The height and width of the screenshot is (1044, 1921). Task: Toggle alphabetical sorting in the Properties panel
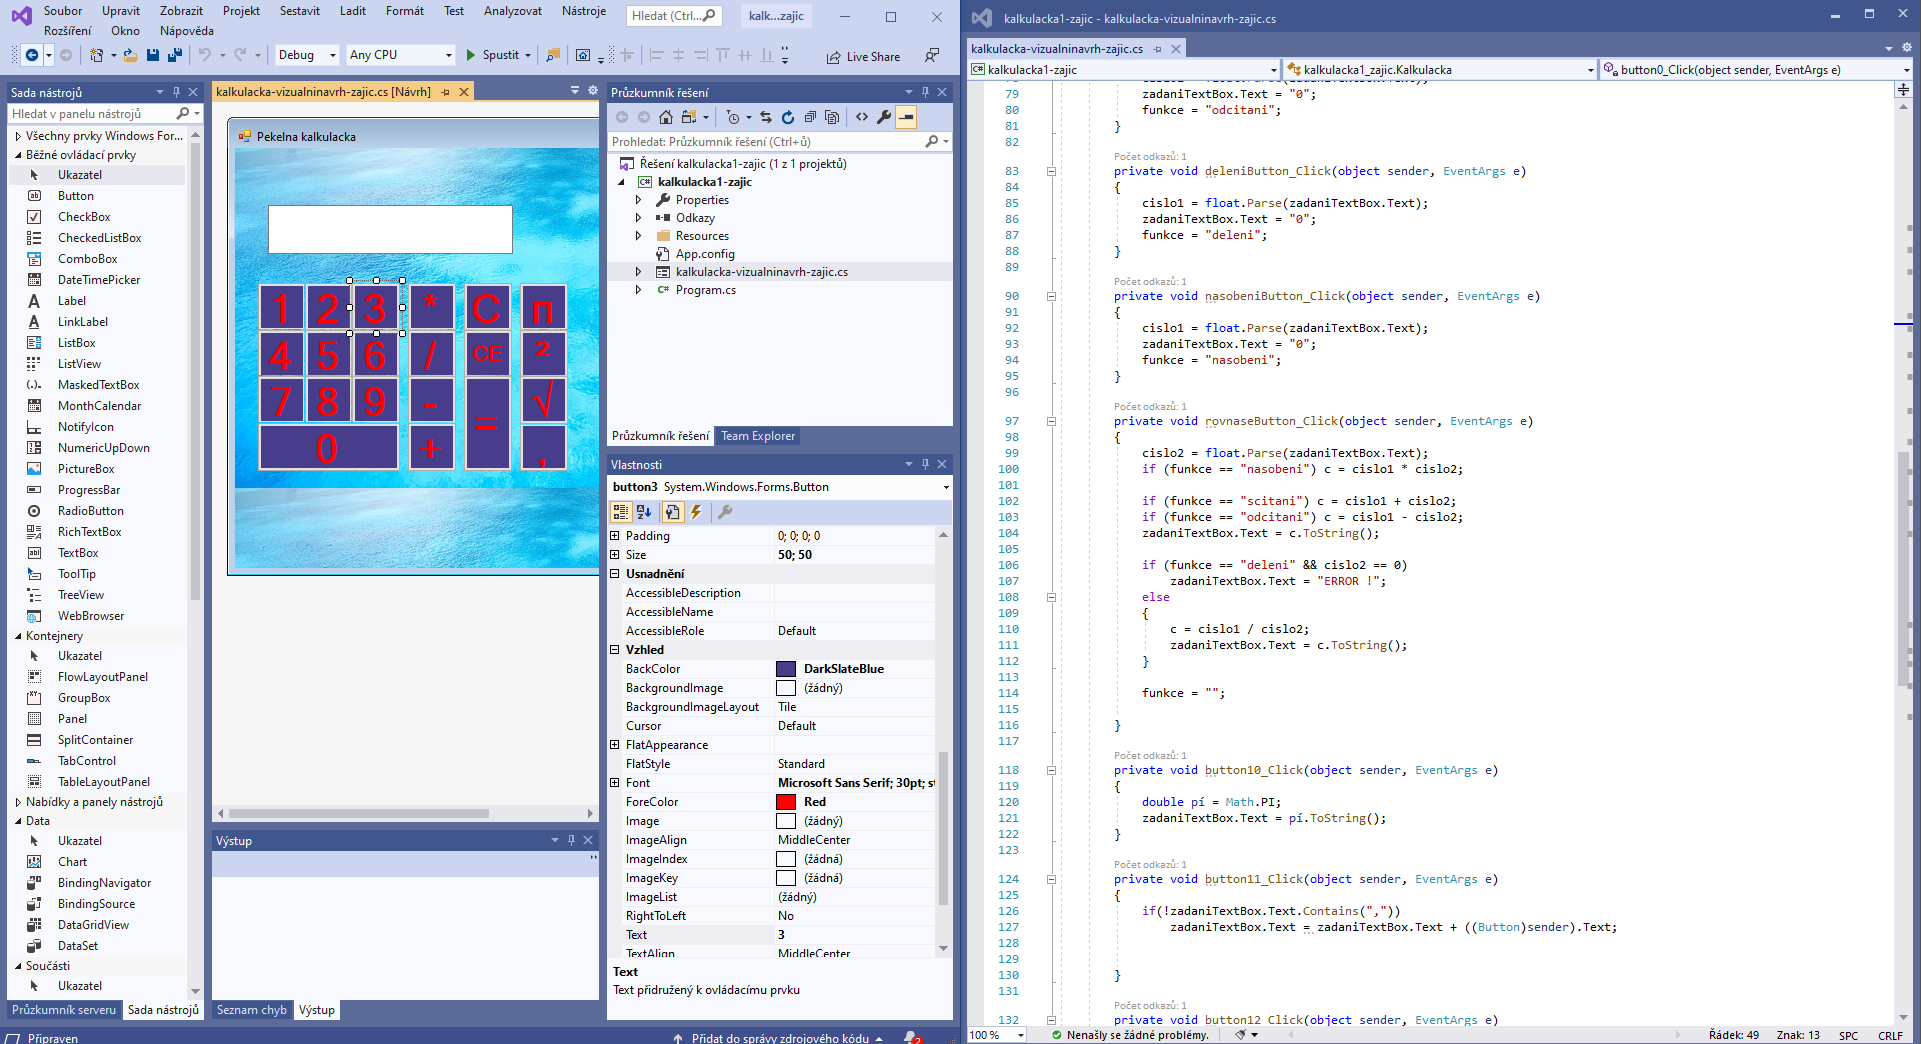coord(644,512)
